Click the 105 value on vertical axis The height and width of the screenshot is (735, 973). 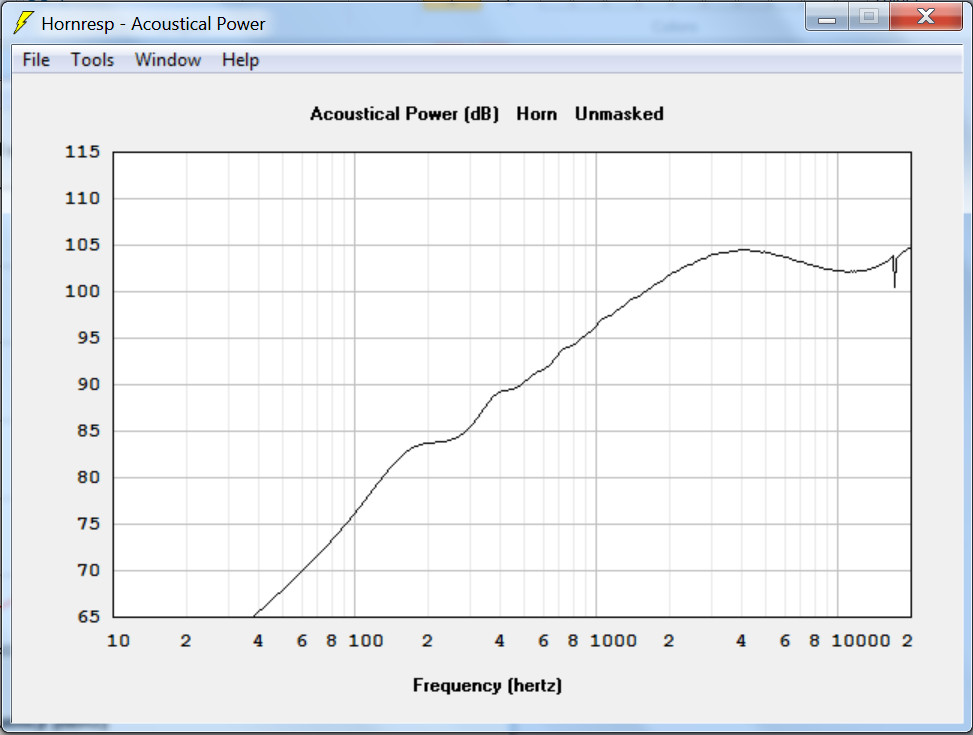(x=83, y=245)
